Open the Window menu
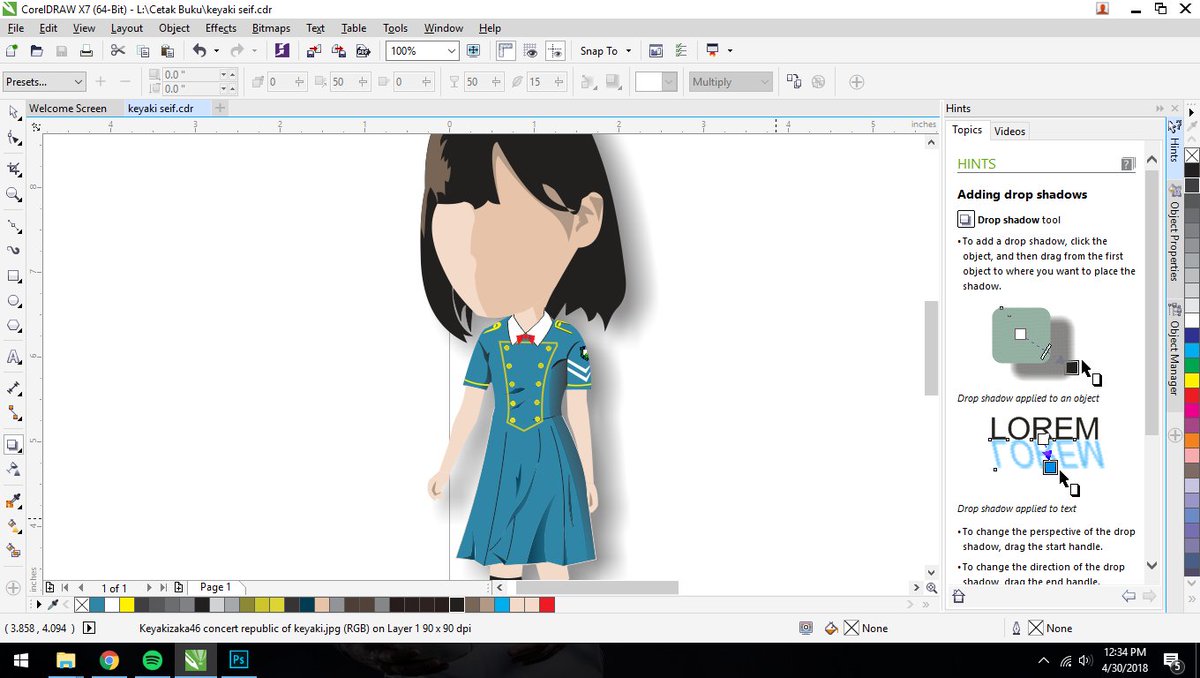This screenshot has height=678, width=1200. [443, 28]
